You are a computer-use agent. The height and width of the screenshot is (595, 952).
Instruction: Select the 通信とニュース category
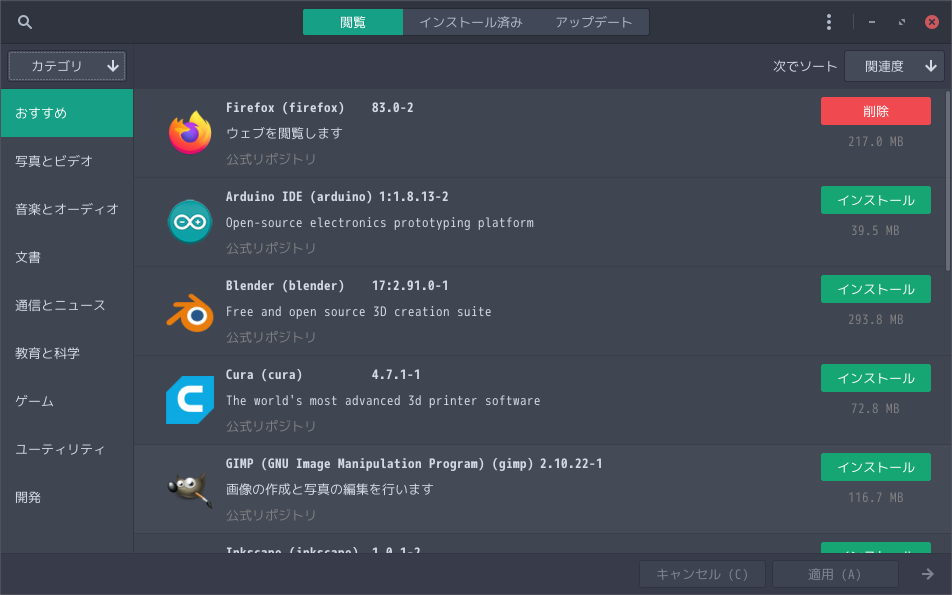click(x=67, y=305)
